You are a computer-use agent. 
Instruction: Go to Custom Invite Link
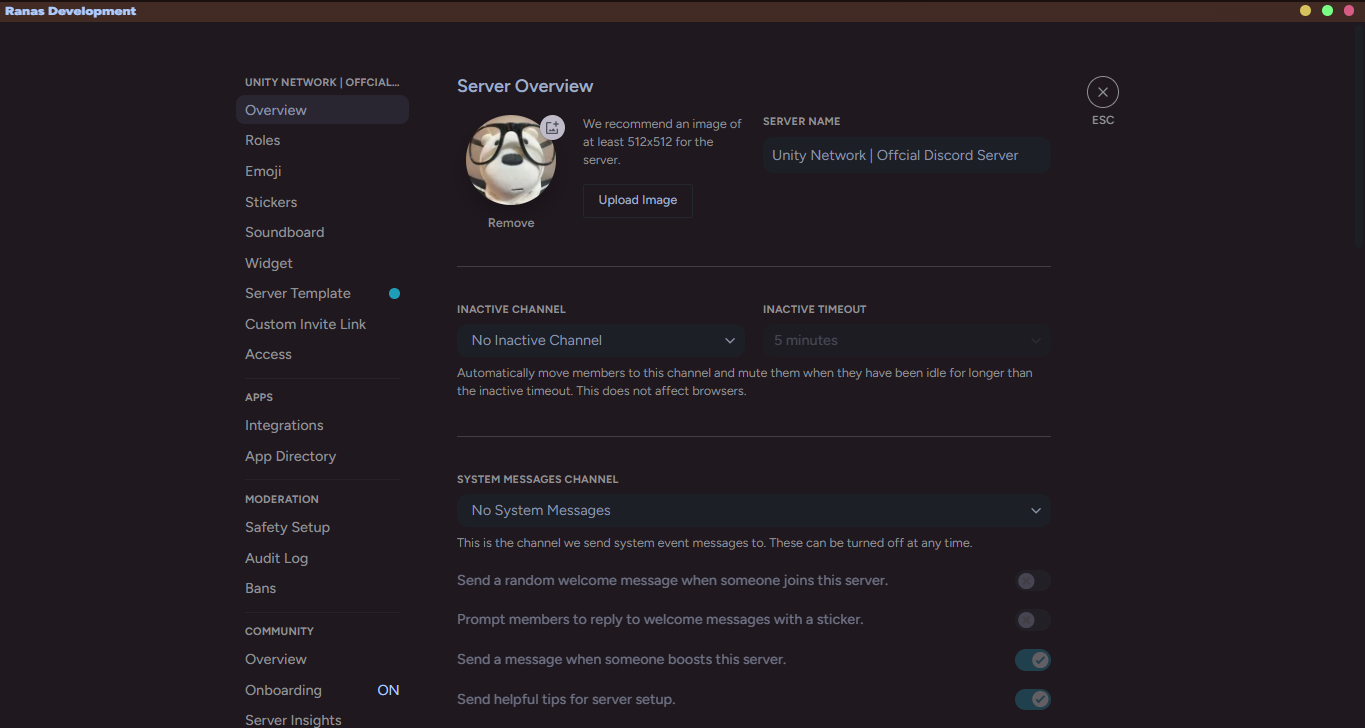(x=322, y=324)
